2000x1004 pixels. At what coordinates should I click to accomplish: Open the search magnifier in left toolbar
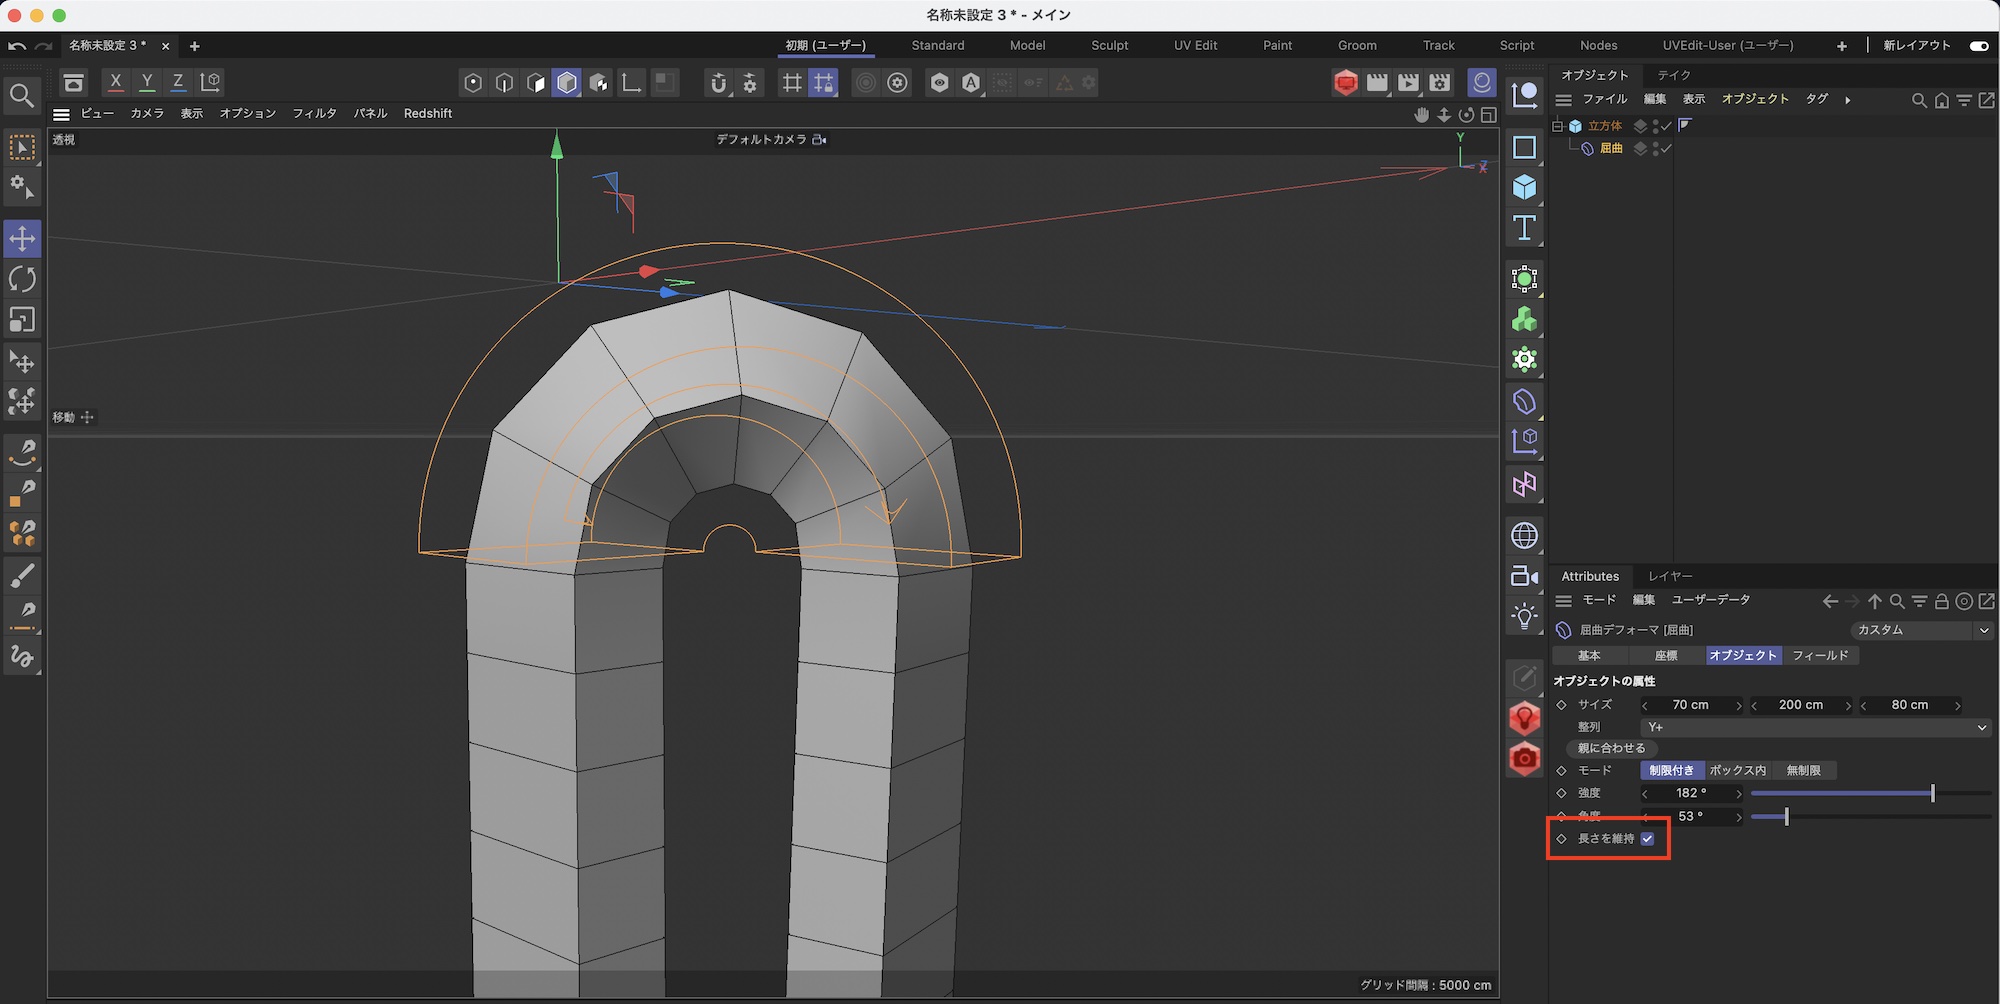21,96
